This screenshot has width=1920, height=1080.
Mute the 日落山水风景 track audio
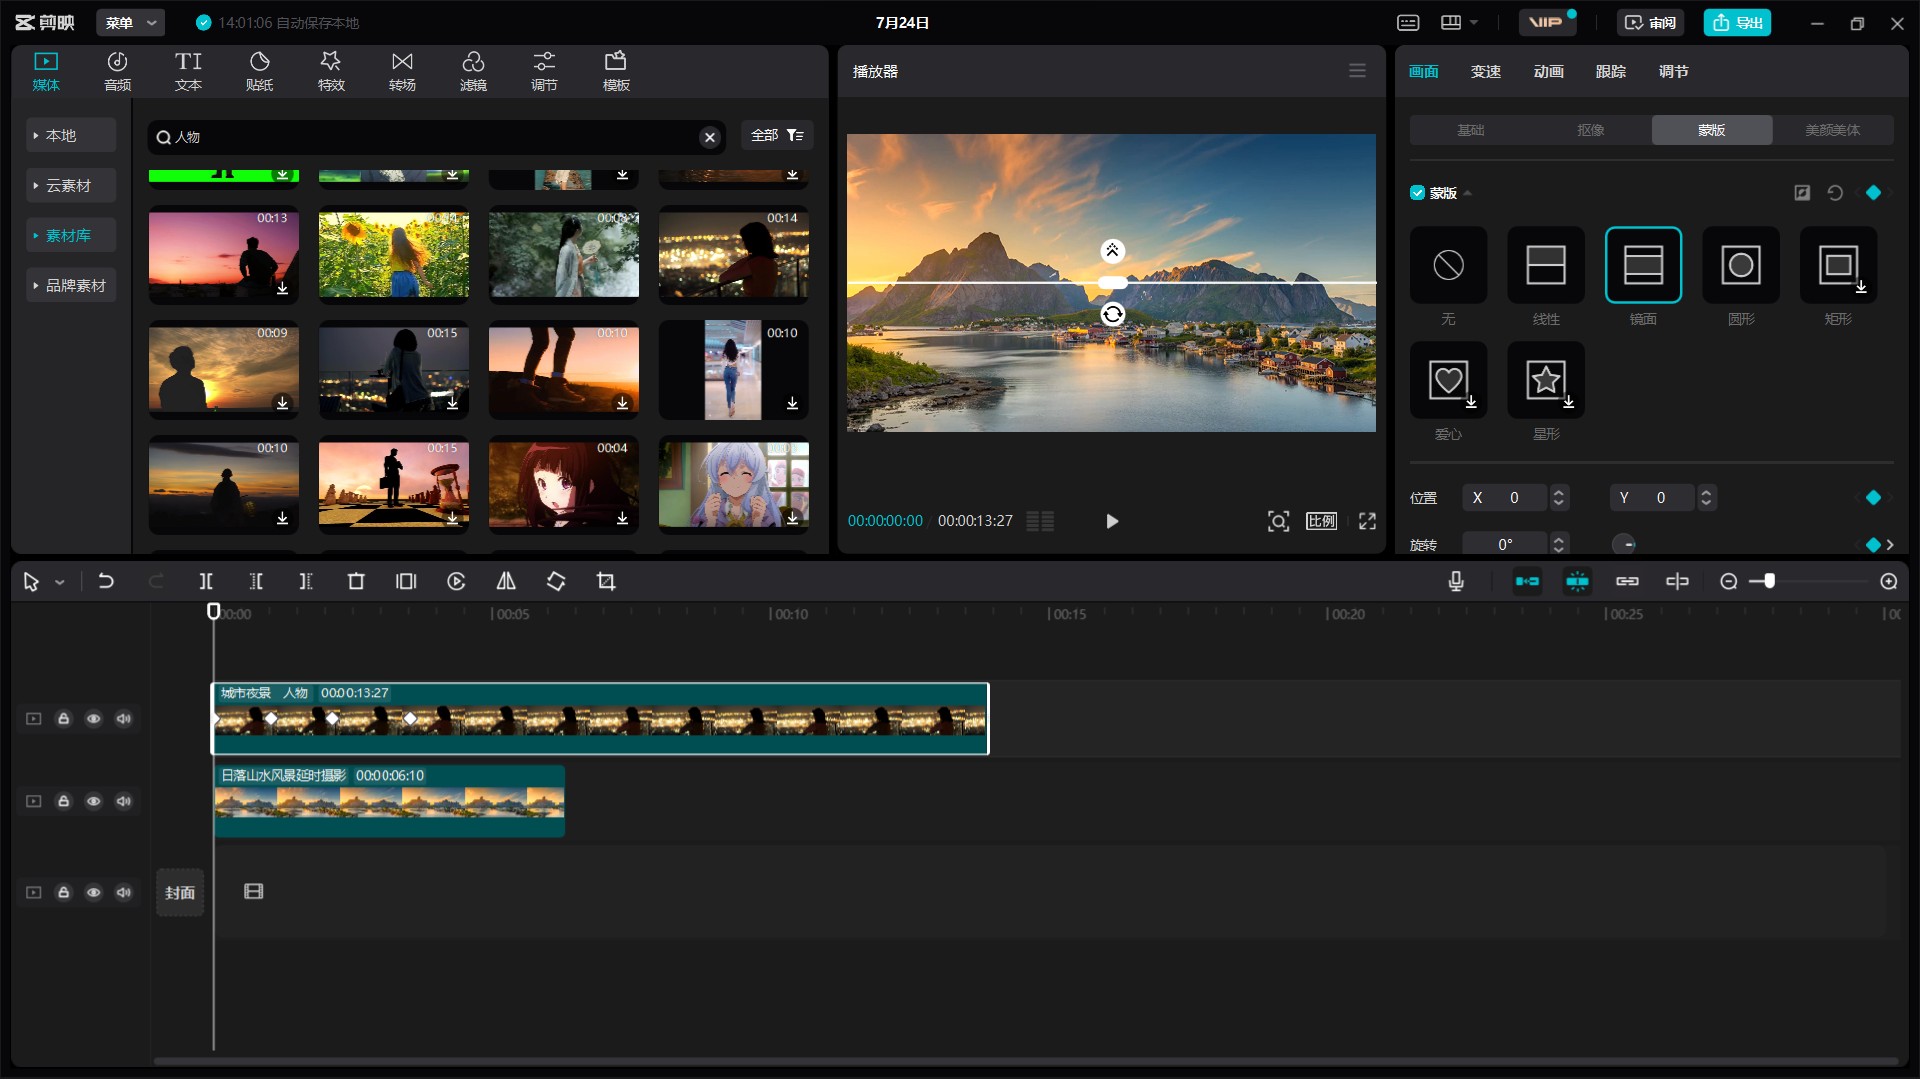pyautogui.click(x=124, y=801)
